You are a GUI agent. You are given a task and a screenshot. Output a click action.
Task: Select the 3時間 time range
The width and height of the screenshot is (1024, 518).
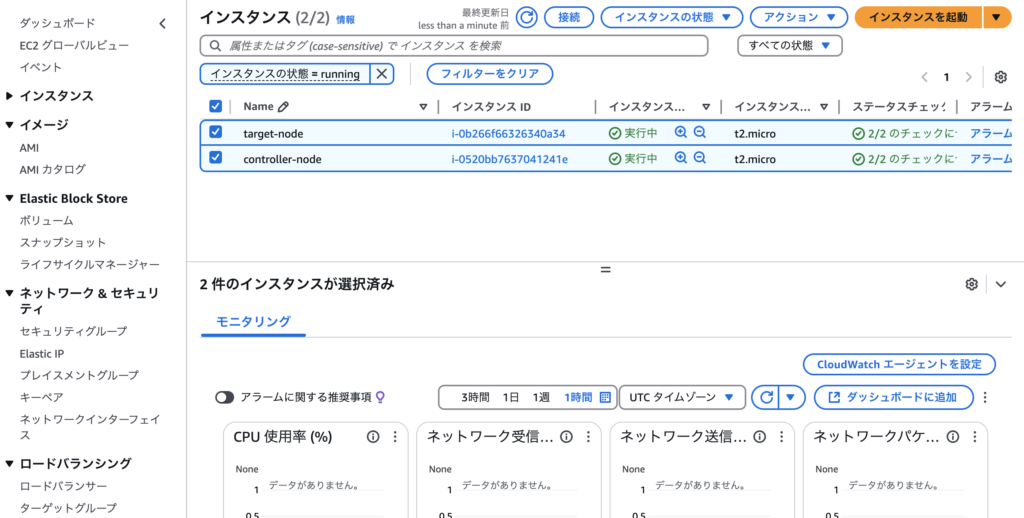tap(475, 397)
